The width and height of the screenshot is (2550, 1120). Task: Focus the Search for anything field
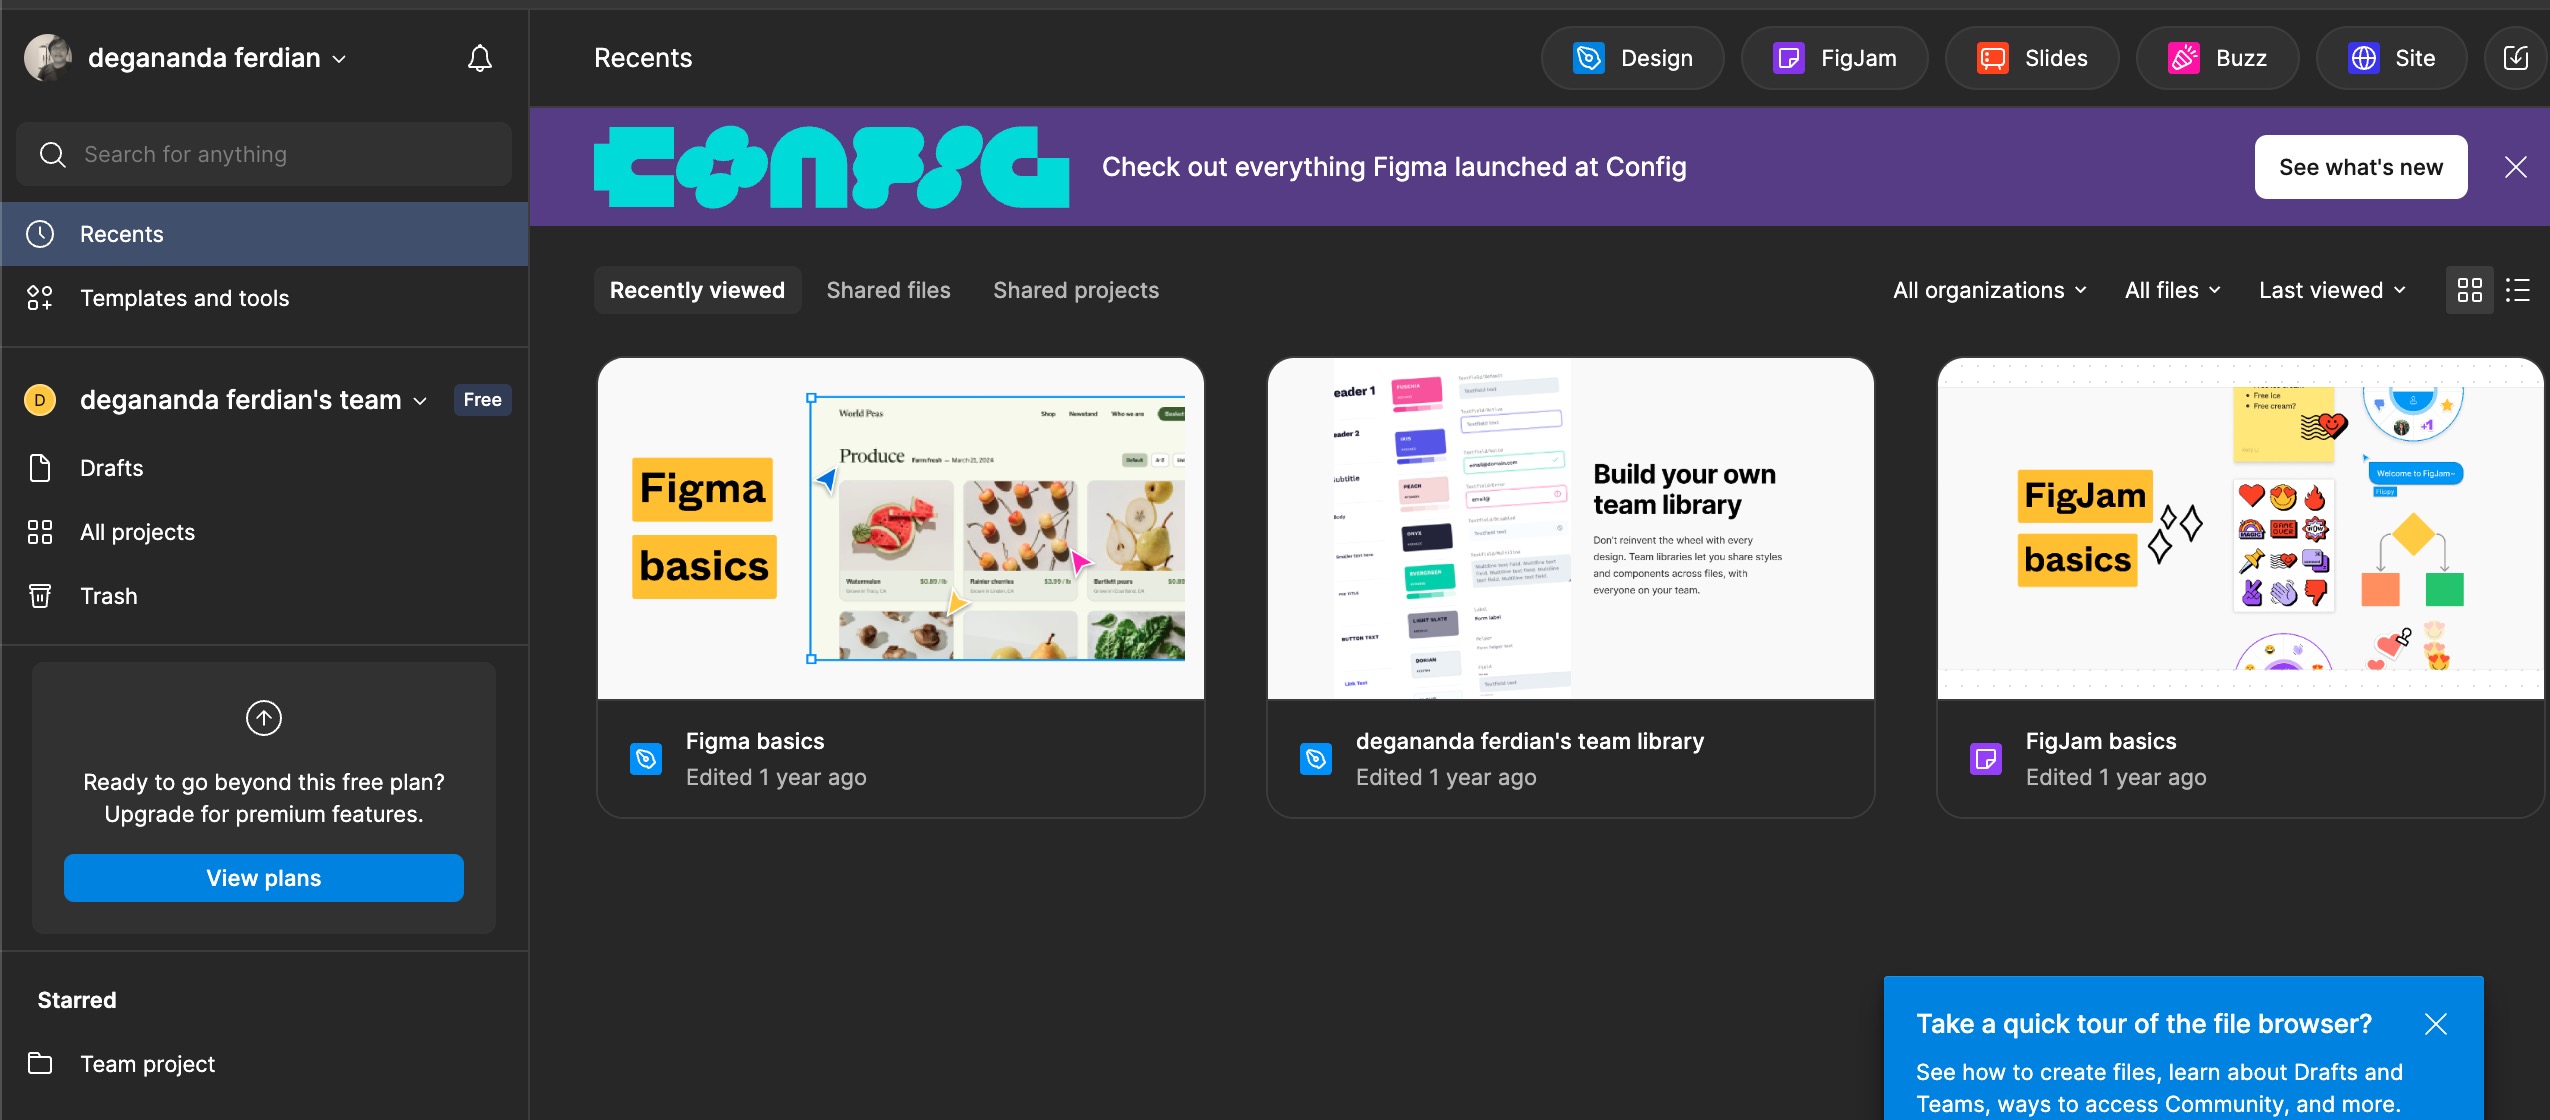(264, 154)
